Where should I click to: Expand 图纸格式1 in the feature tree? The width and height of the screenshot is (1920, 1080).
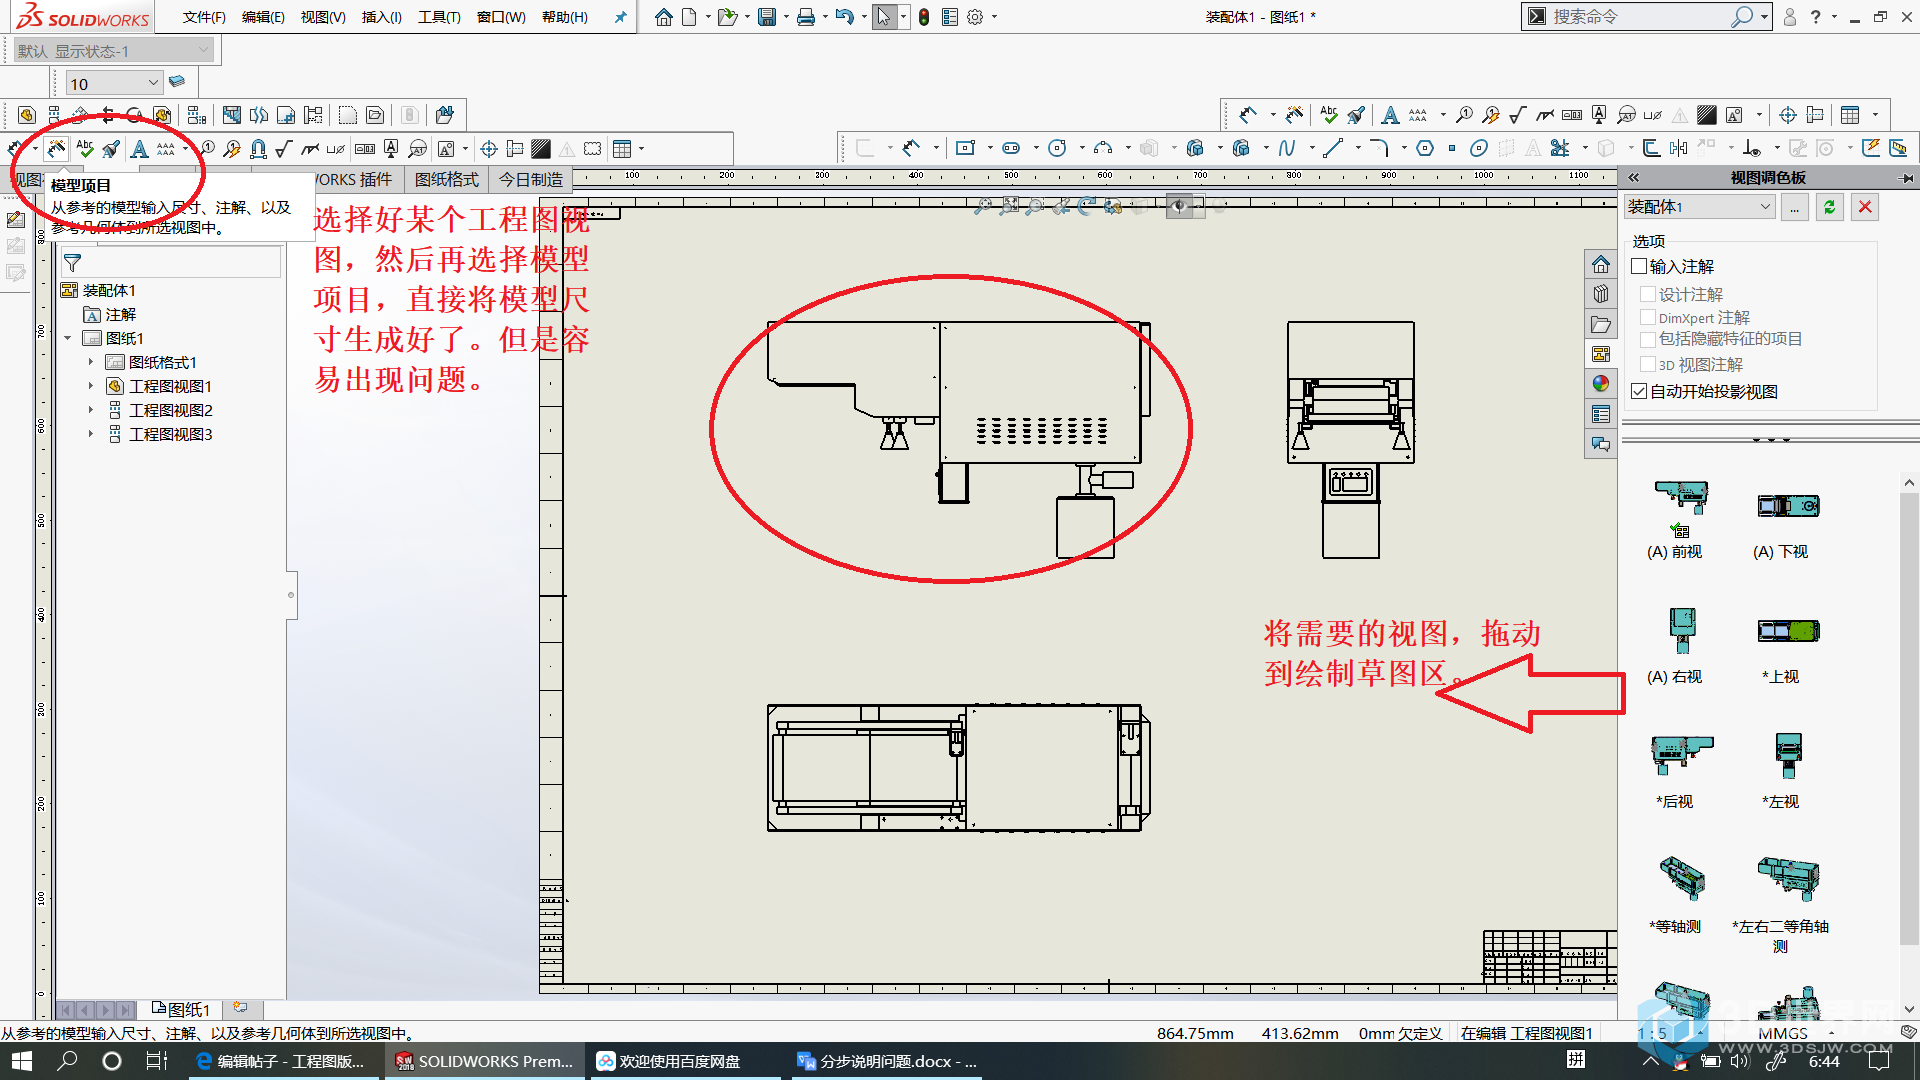click(x=91, y=362)
